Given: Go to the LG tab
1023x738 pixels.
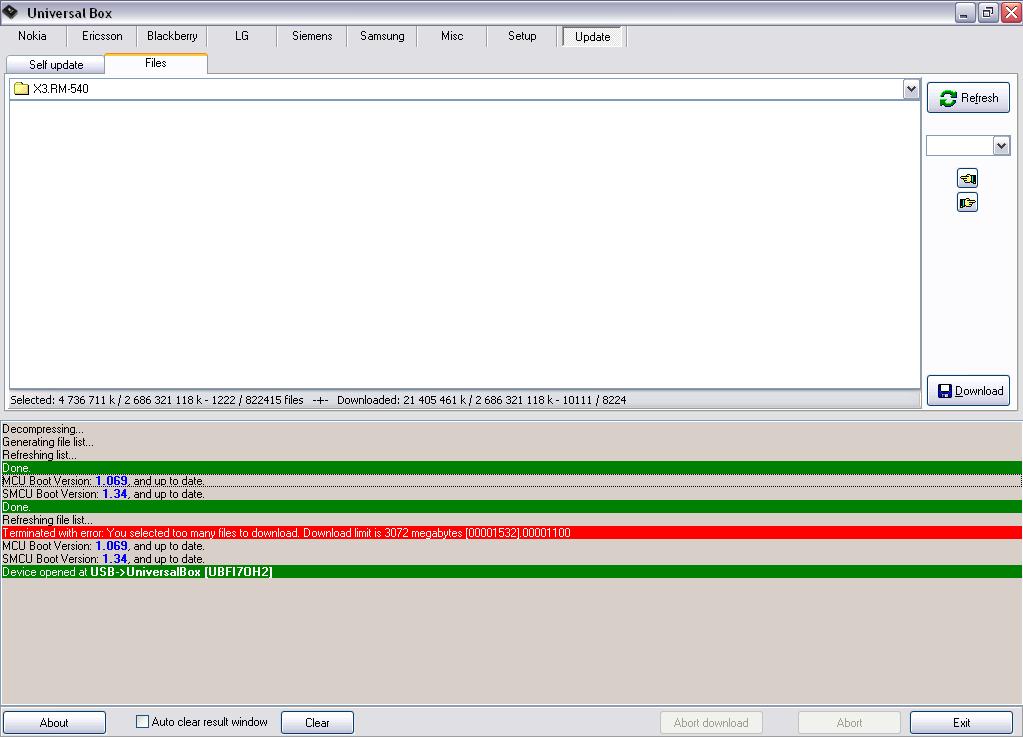Looking at the screenshot, I should click(242, 36).
